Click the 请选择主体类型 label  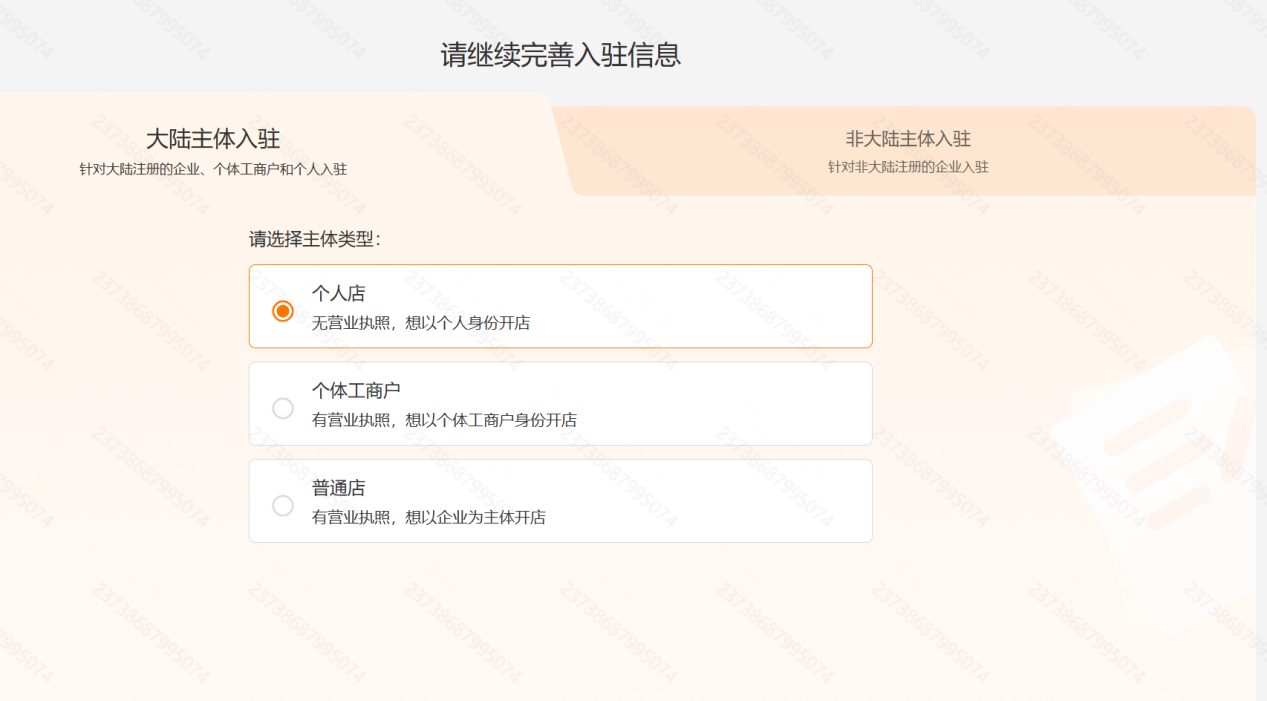(315, 240)
